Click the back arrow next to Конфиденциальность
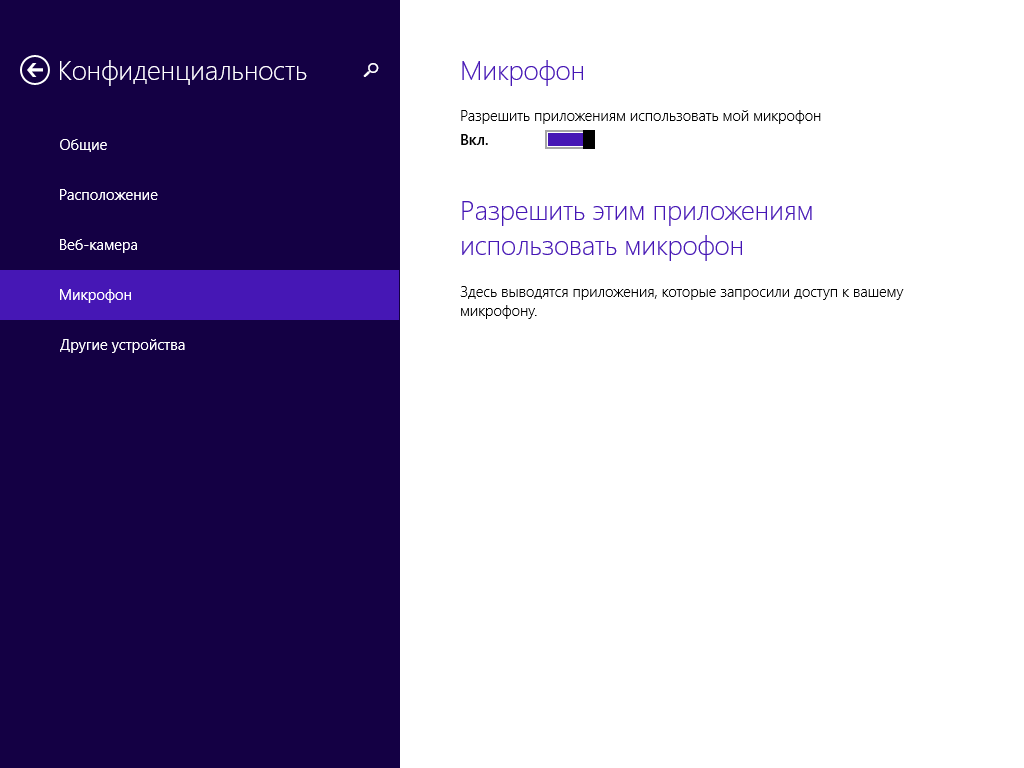Viewport: 1024px width, 768px height. 35,70
